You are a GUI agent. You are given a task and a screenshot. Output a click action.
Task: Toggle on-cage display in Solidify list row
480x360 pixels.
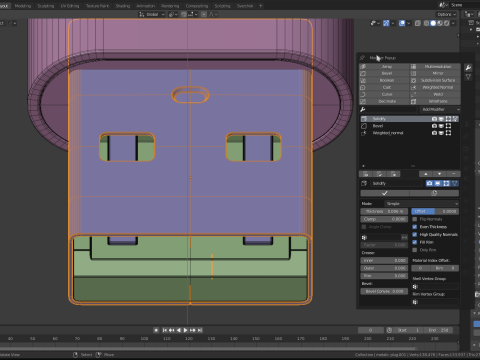pos(455,119)
